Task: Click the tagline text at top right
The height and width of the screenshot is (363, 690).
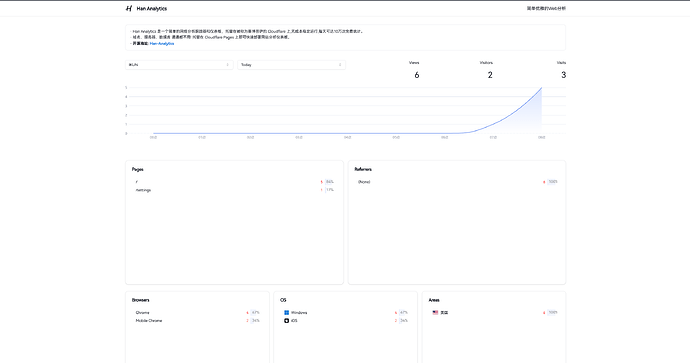Action: [x=546, y=8]
